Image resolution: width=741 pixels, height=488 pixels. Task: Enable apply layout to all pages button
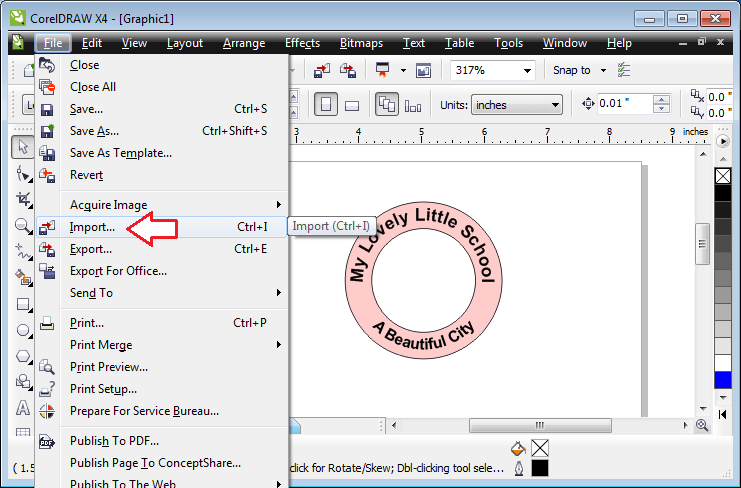[x=387, y=105]
